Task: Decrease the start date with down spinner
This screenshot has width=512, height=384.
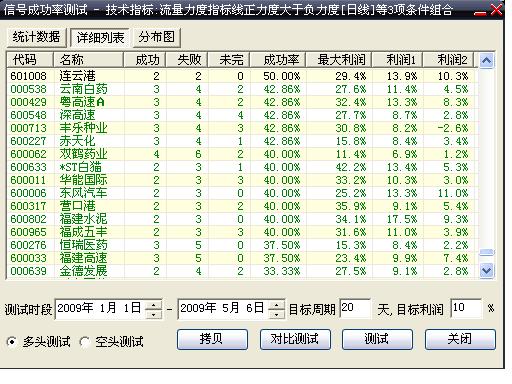Action: [154, 314]
